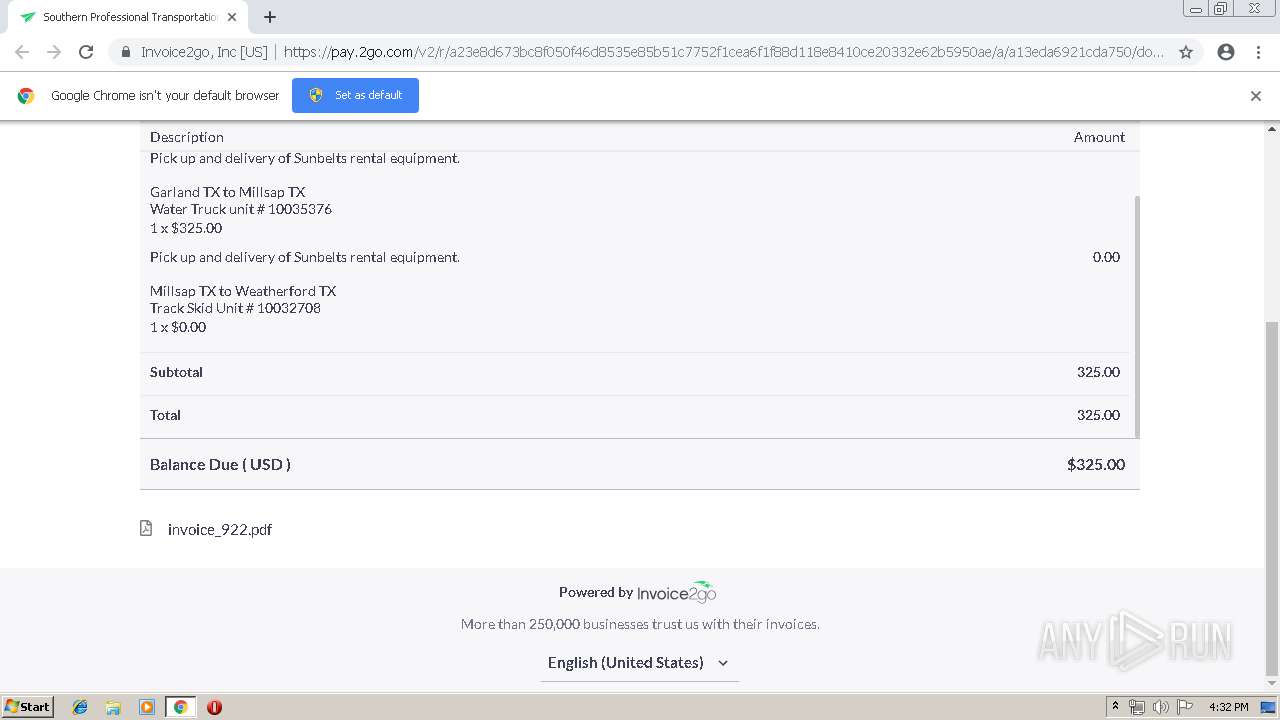Click the browser back arrow

(22, 52)
